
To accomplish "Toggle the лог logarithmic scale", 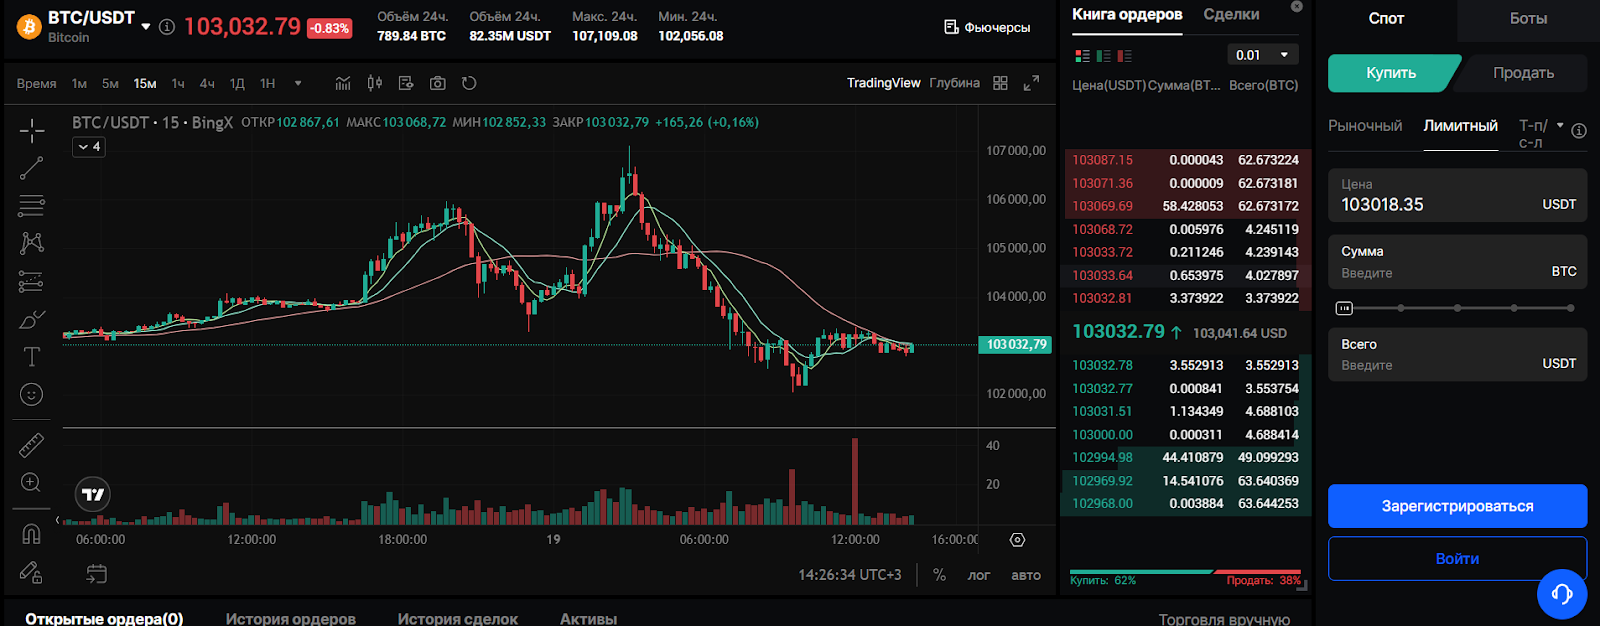I will coord(978,575).
